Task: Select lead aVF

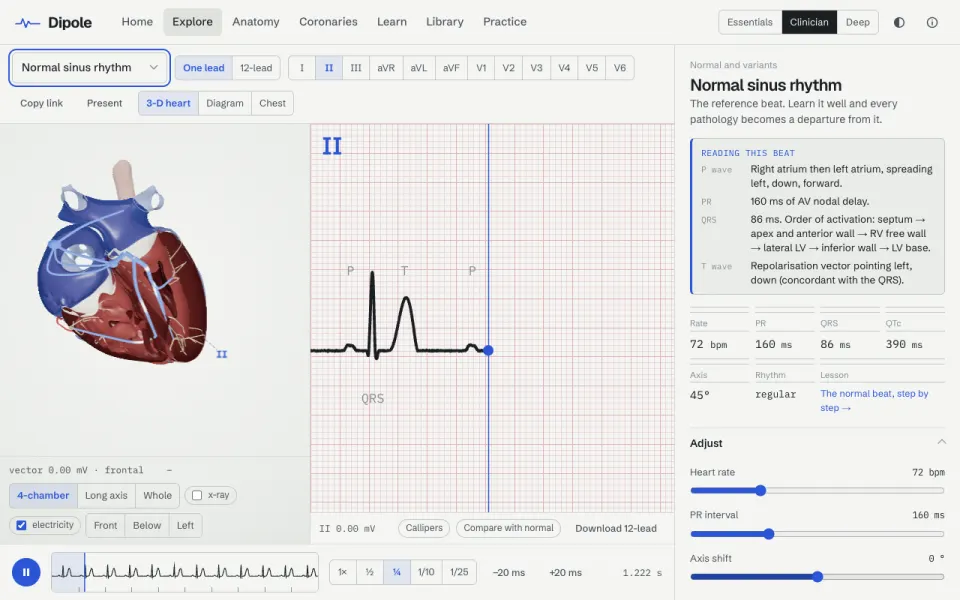Action: [451, 68]
